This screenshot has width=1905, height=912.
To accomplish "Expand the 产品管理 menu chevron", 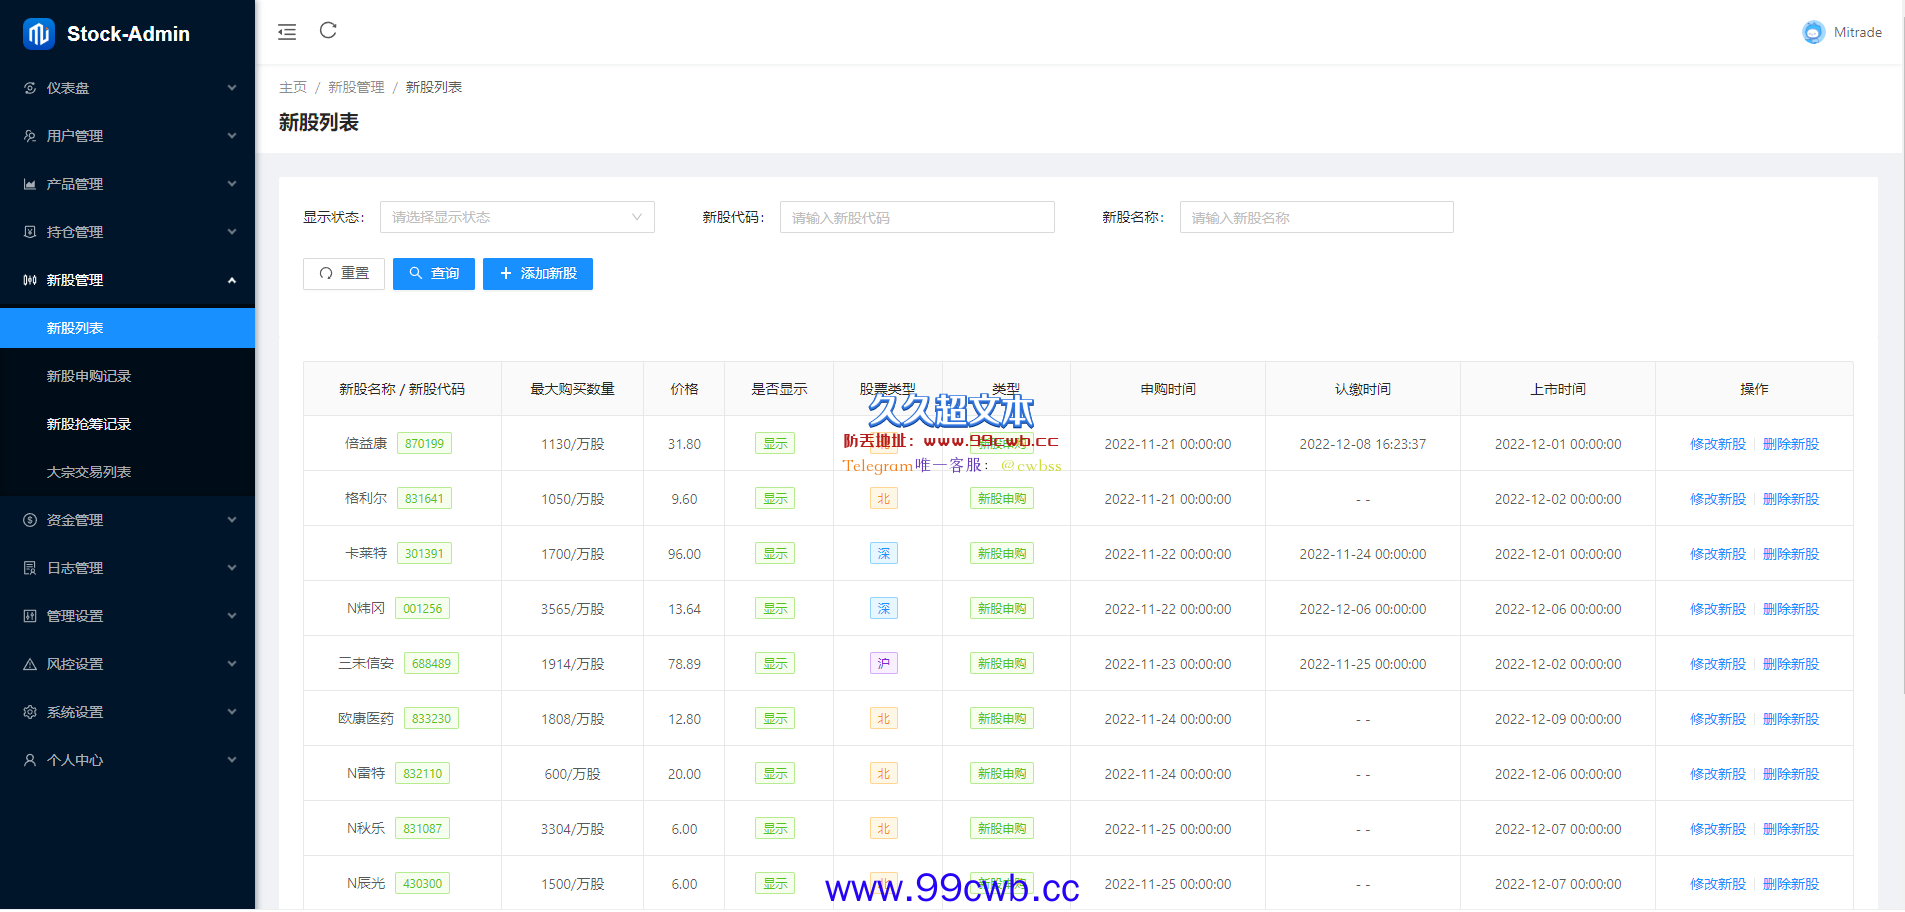I will point(232,184).
